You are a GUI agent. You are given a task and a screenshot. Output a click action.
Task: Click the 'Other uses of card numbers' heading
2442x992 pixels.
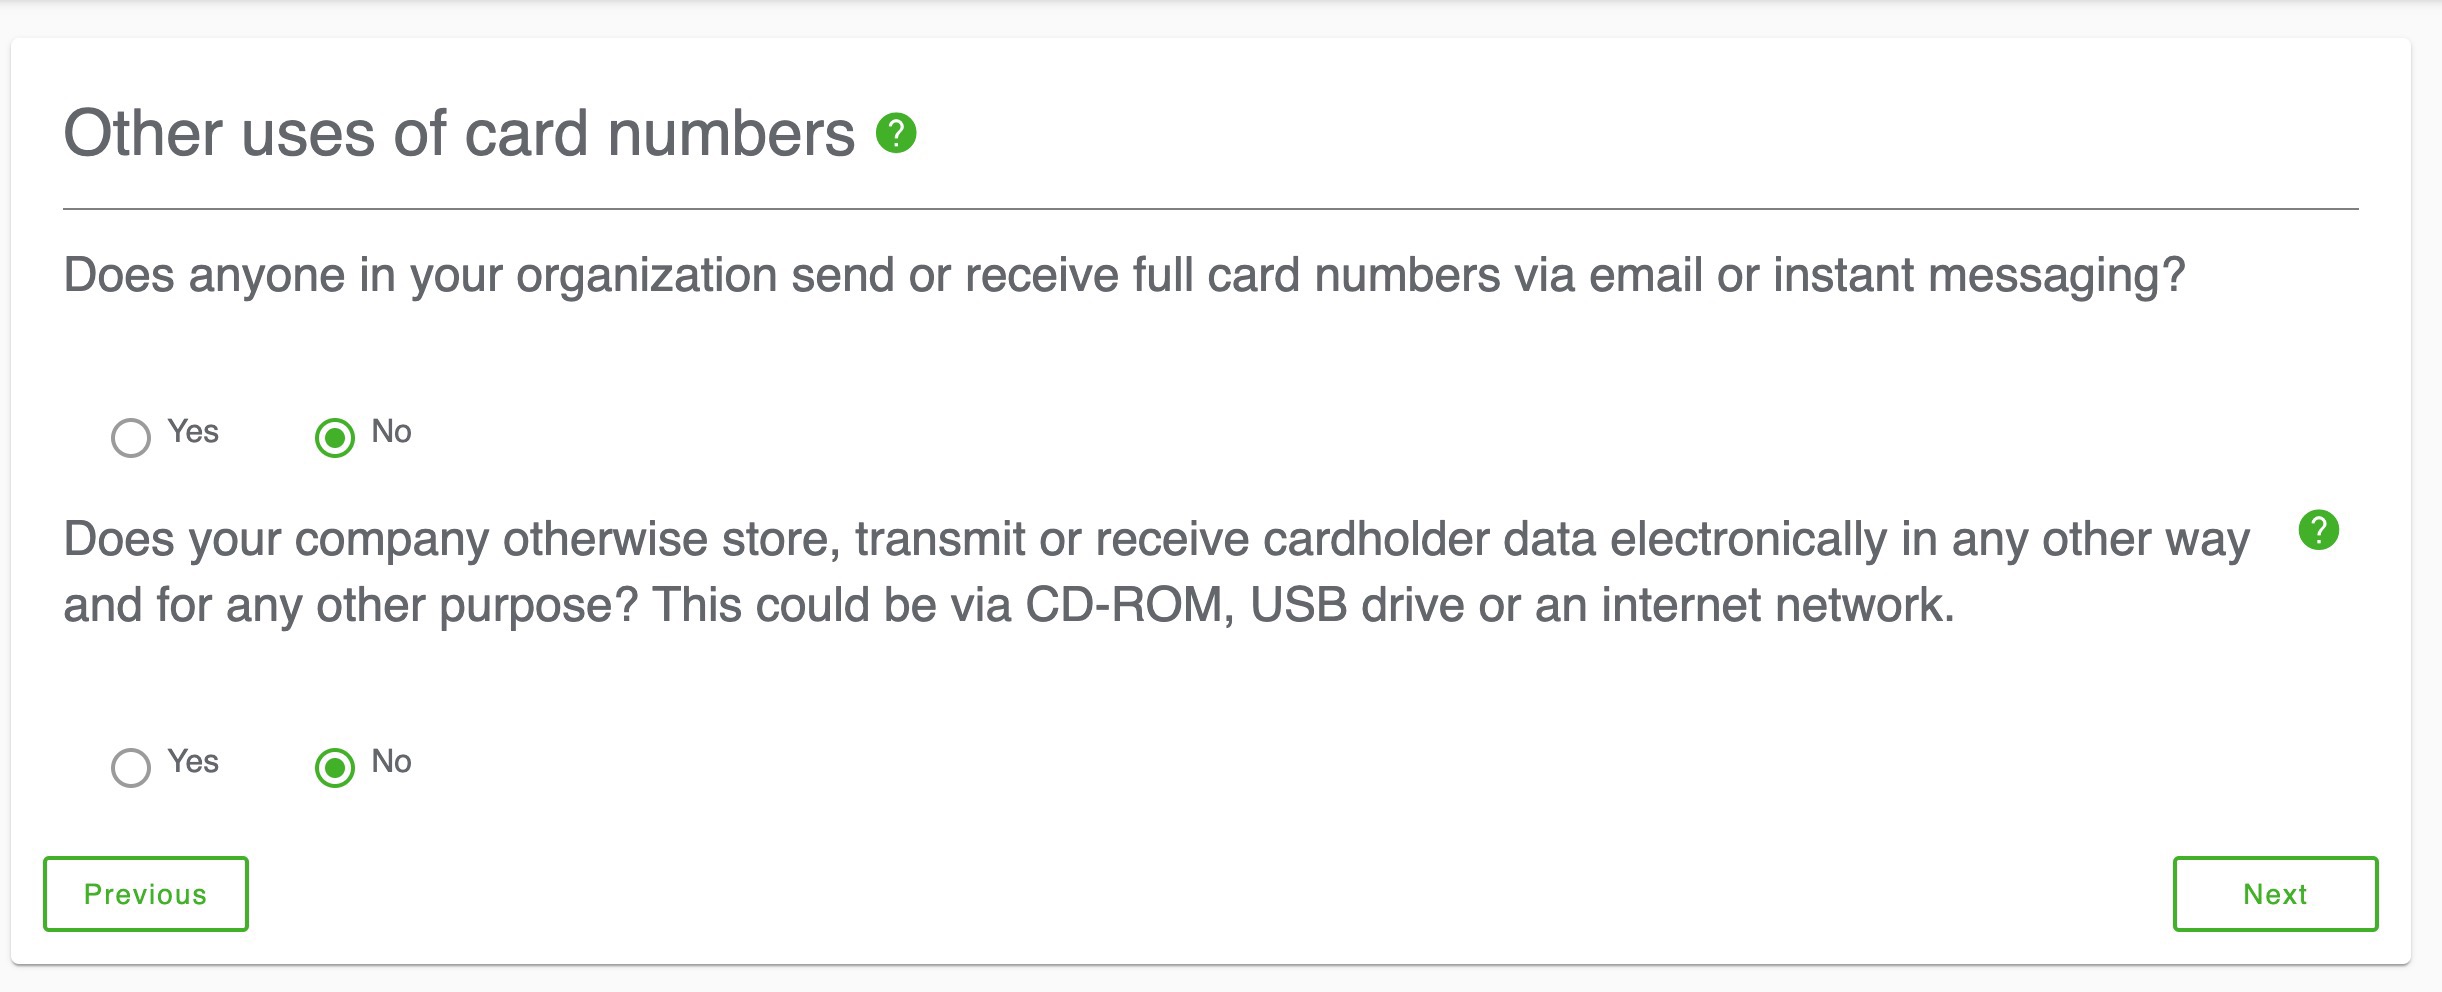(459, 133)
